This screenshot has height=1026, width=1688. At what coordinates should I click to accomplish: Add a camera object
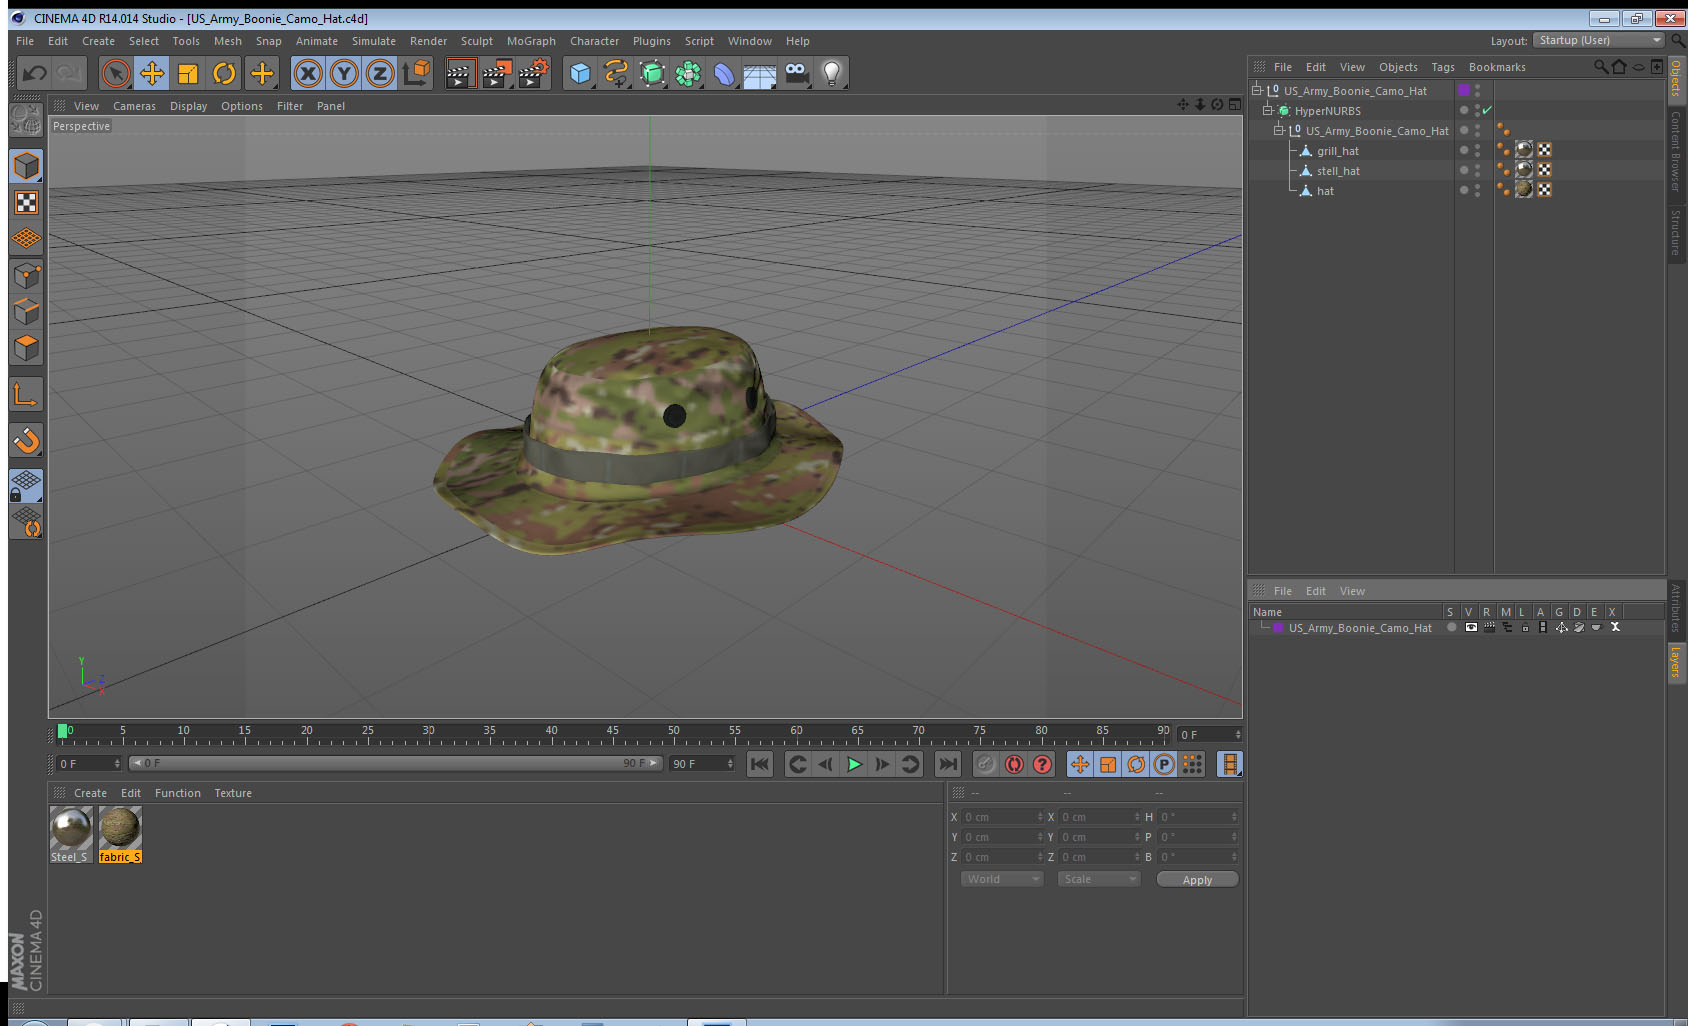point(796,73)
